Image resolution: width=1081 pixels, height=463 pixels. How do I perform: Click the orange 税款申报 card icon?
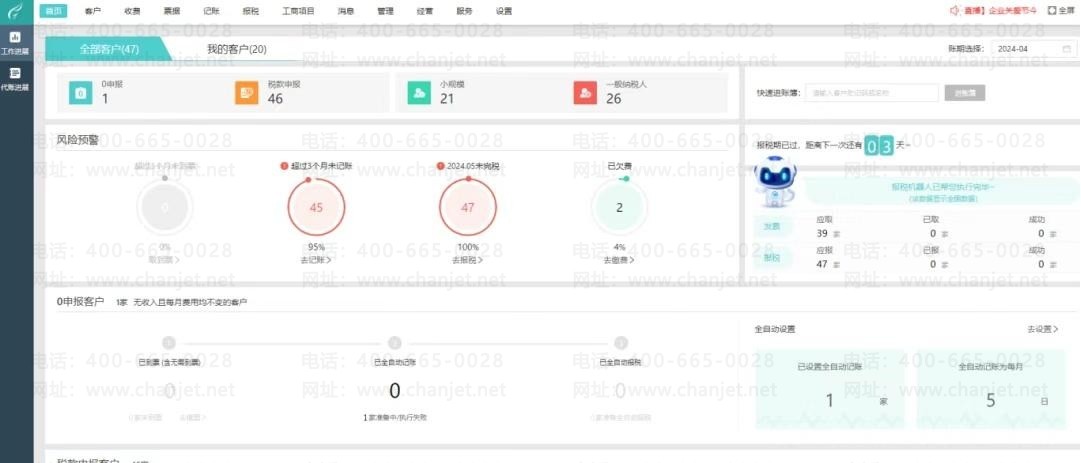[x=247, y=93]
